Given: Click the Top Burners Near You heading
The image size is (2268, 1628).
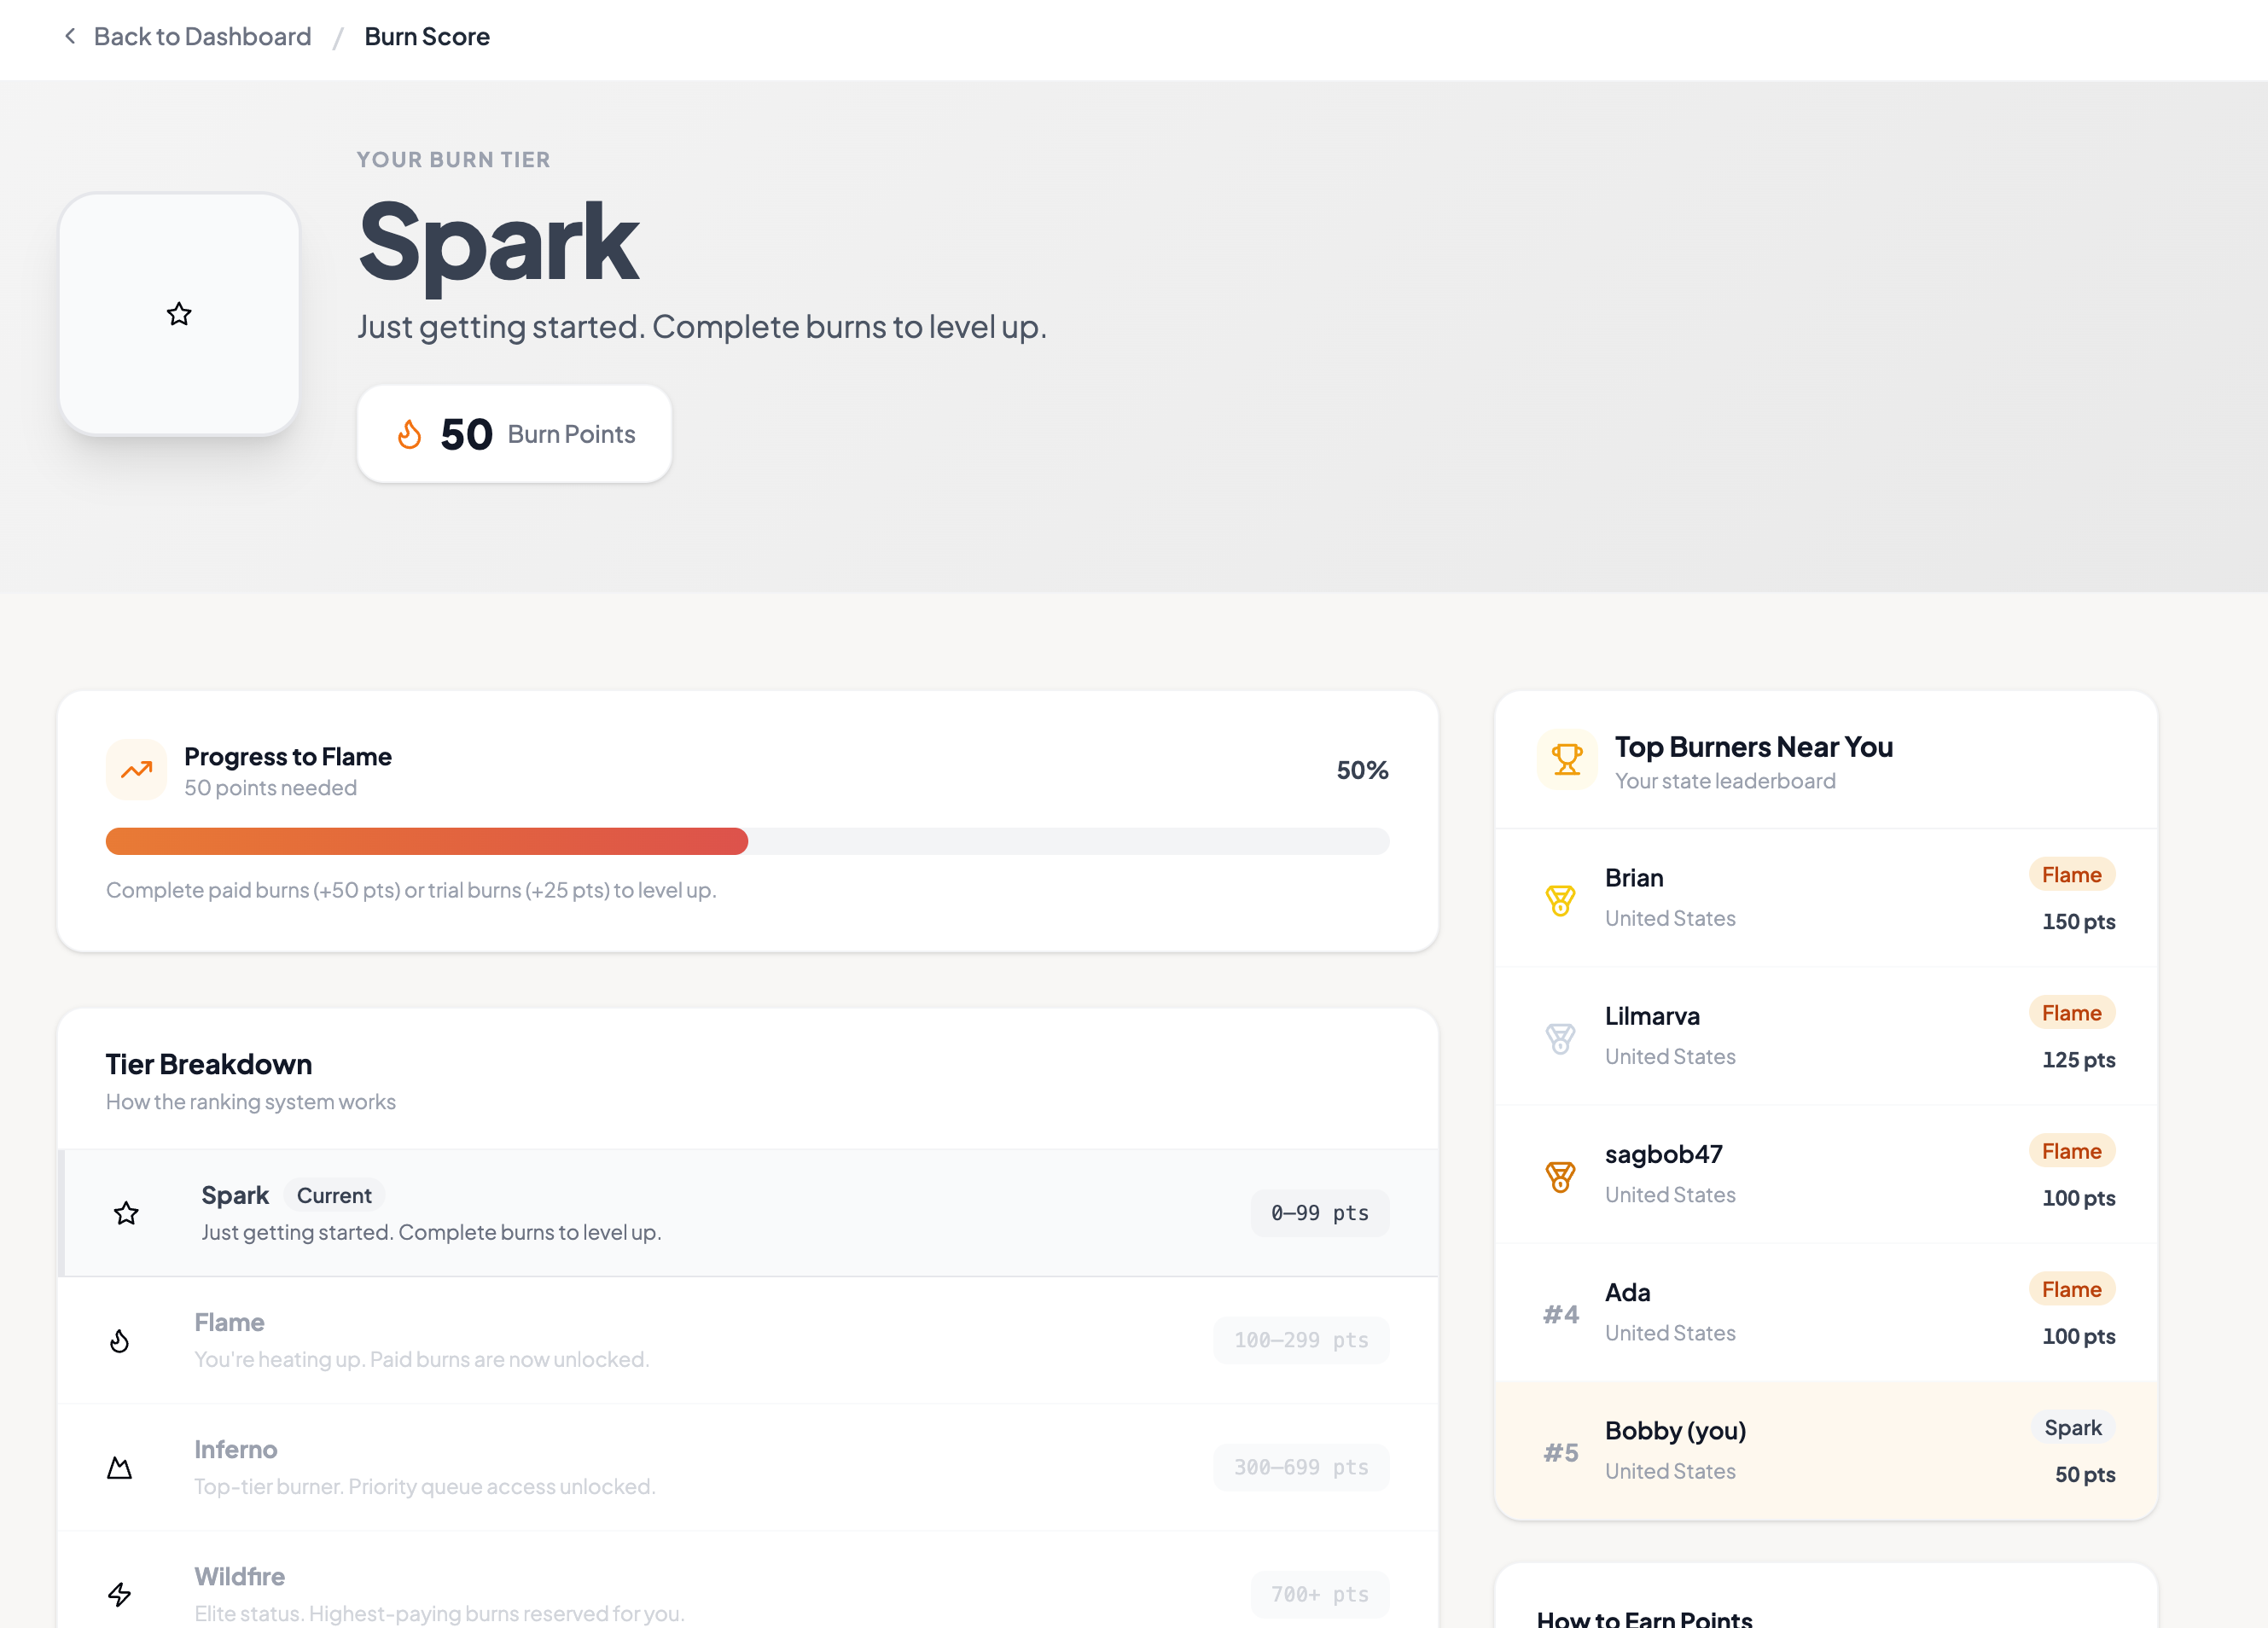Looking at the screenshot, I should tap(1753, 747).
